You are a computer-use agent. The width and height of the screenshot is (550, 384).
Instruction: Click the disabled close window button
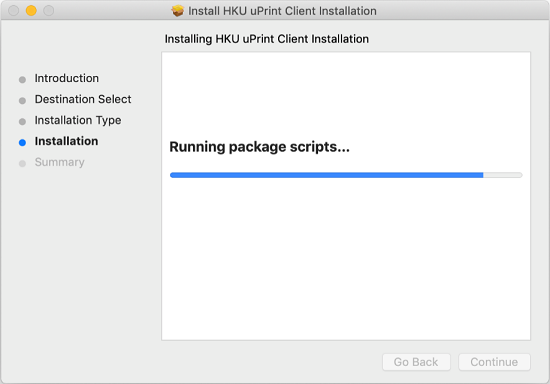point(14,11)
